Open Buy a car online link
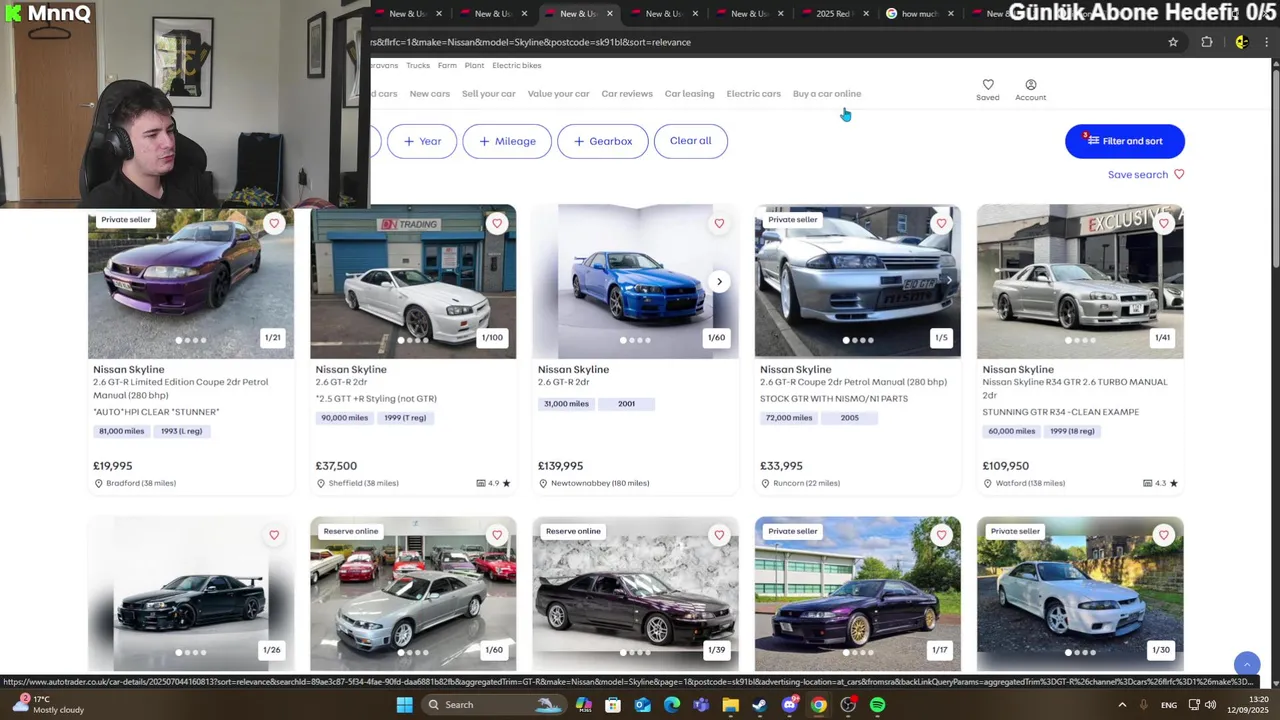1280x720 pixels. (827, 93)
